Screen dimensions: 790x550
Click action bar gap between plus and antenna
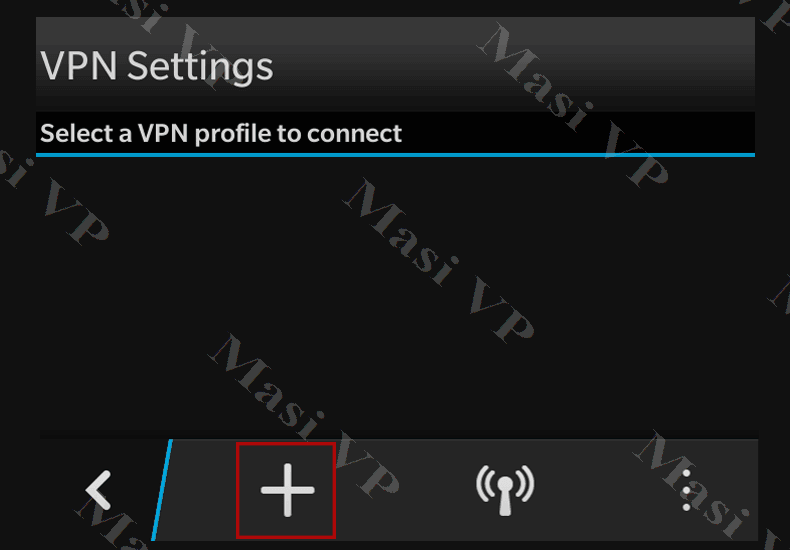point(406,490)
